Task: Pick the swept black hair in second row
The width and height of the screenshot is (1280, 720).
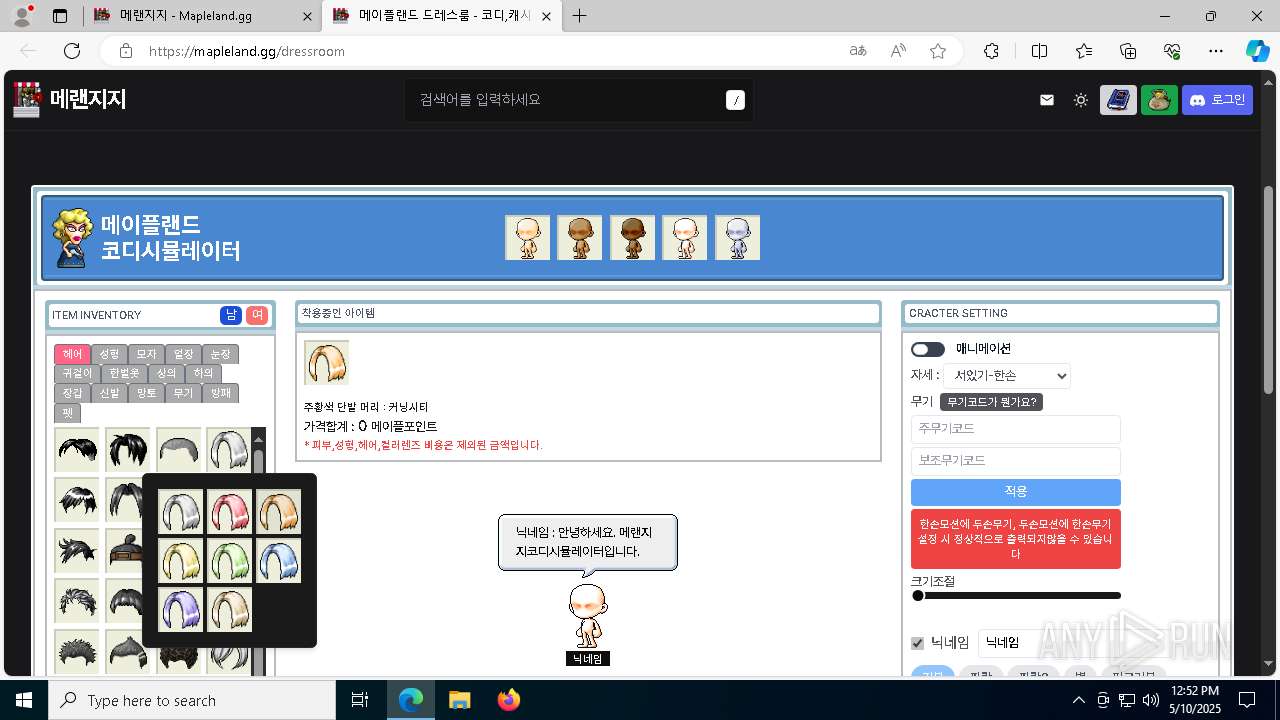Action: (77, 500)
